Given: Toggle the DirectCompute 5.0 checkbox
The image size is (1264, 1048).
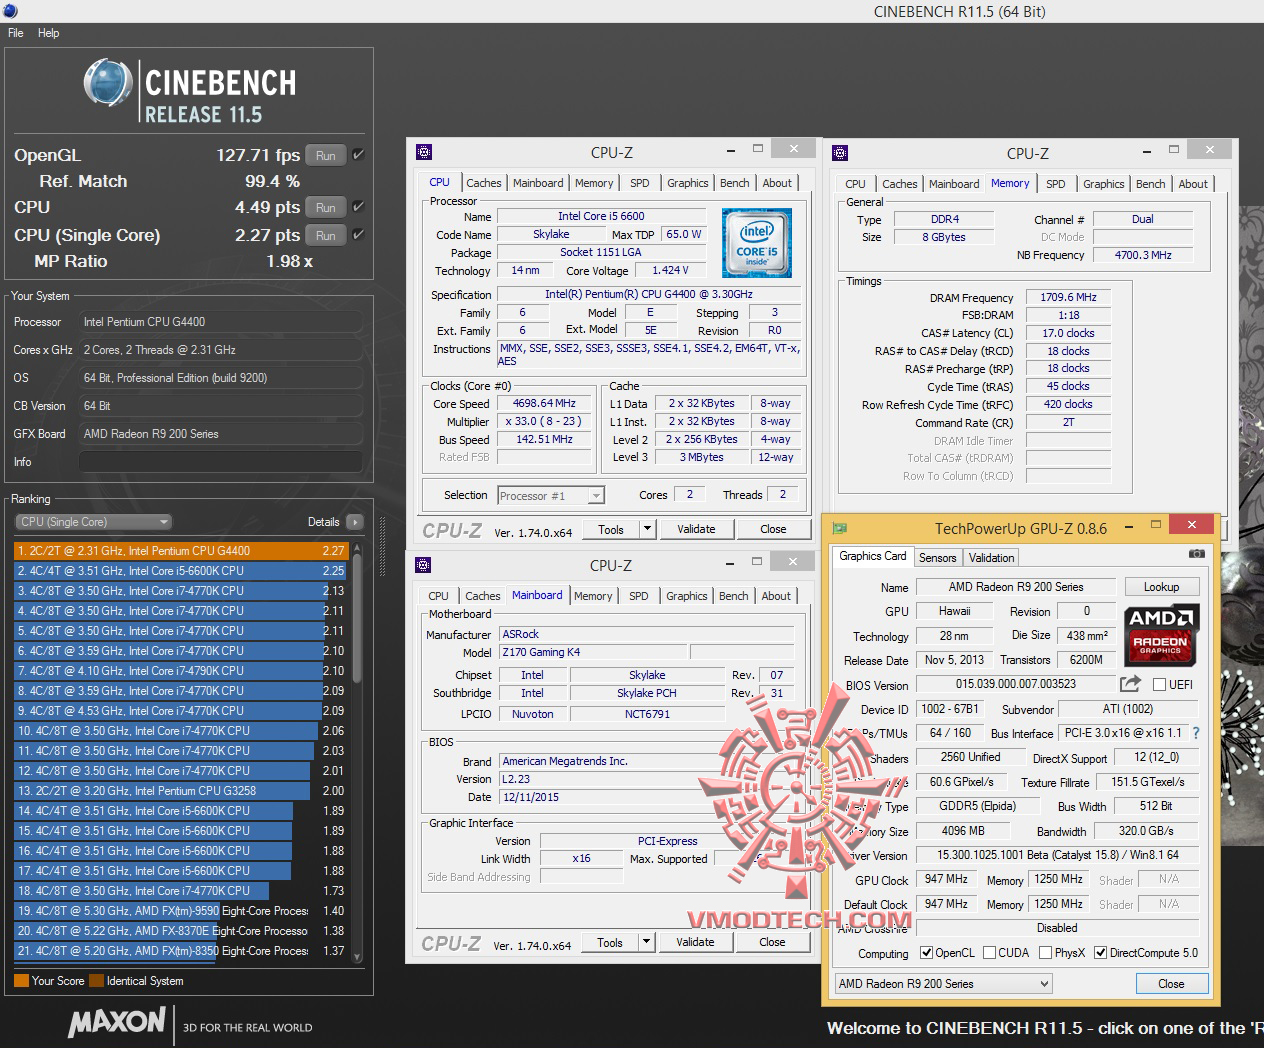Looking at the screenshot, I should pyautogui.click(x=1101, y=953).
